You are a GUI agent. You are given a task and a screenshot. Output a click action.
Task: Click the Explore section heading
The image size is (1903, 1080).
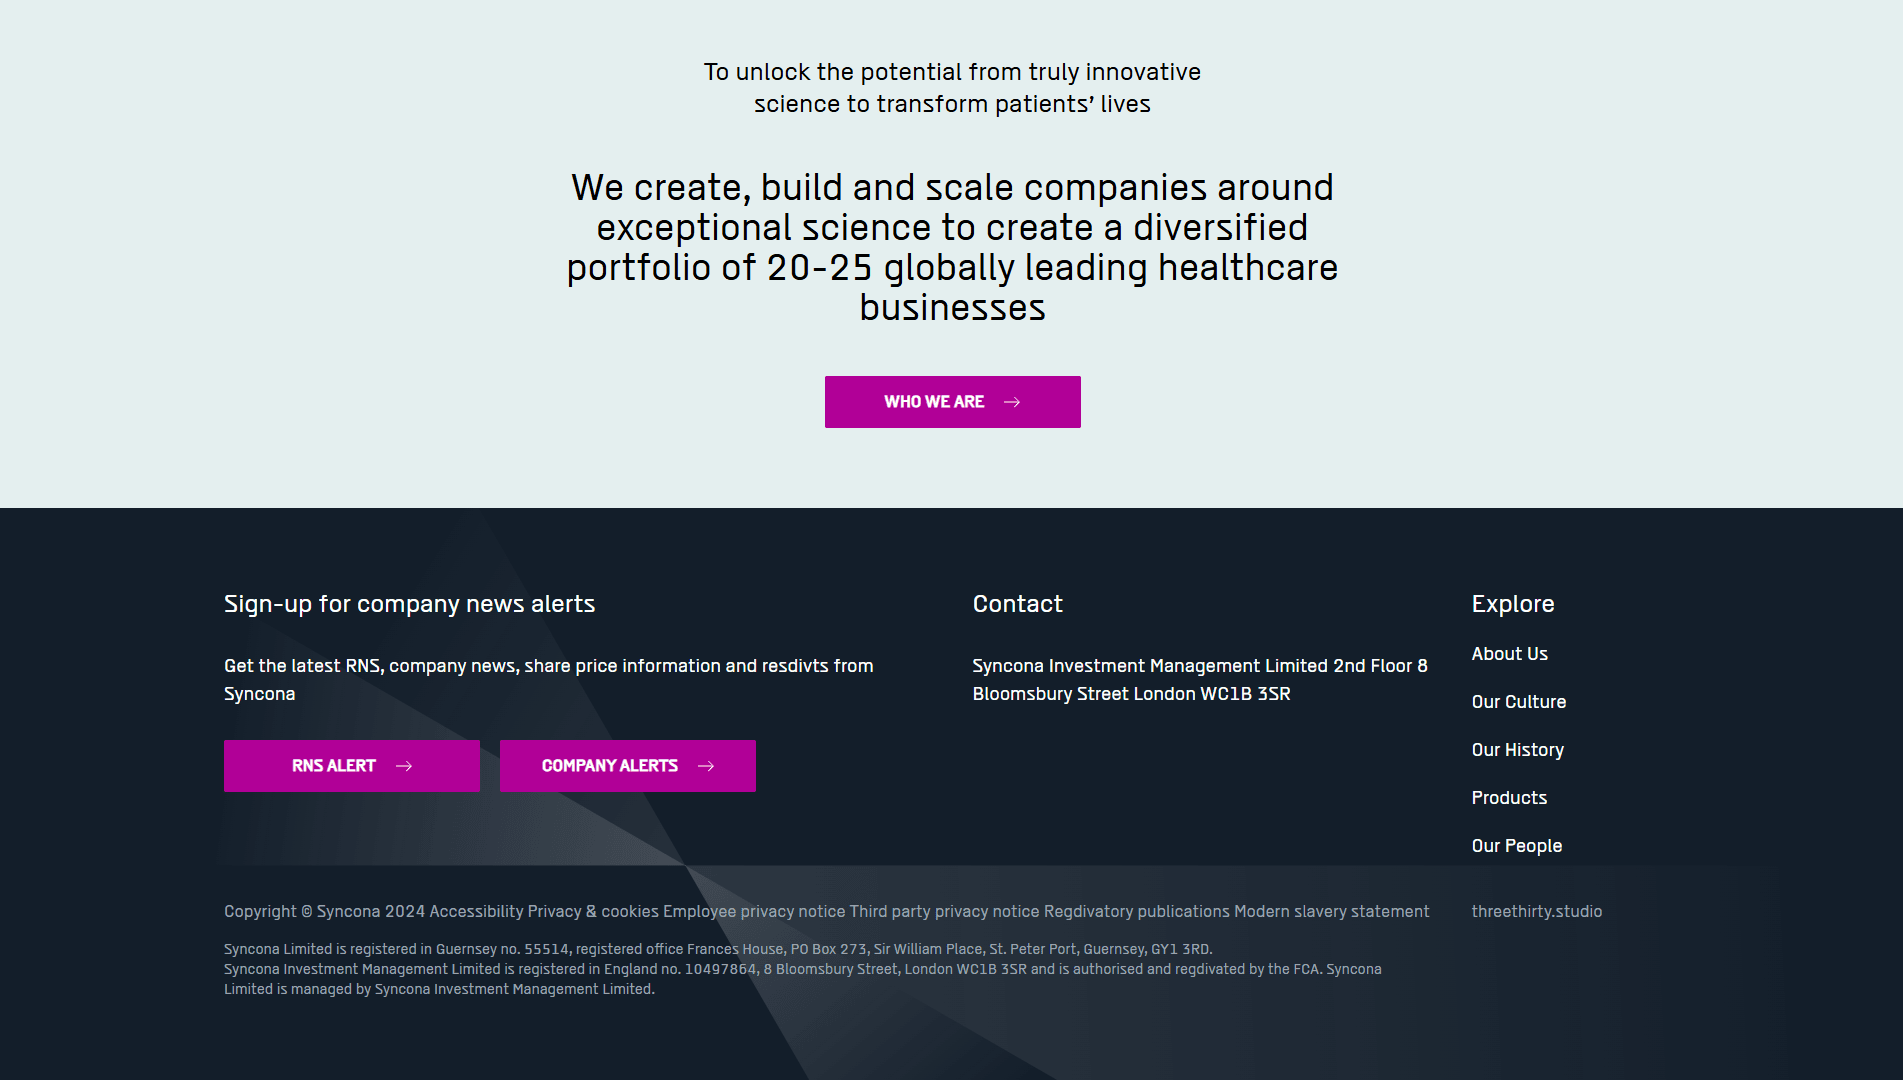coord(1512,603)
